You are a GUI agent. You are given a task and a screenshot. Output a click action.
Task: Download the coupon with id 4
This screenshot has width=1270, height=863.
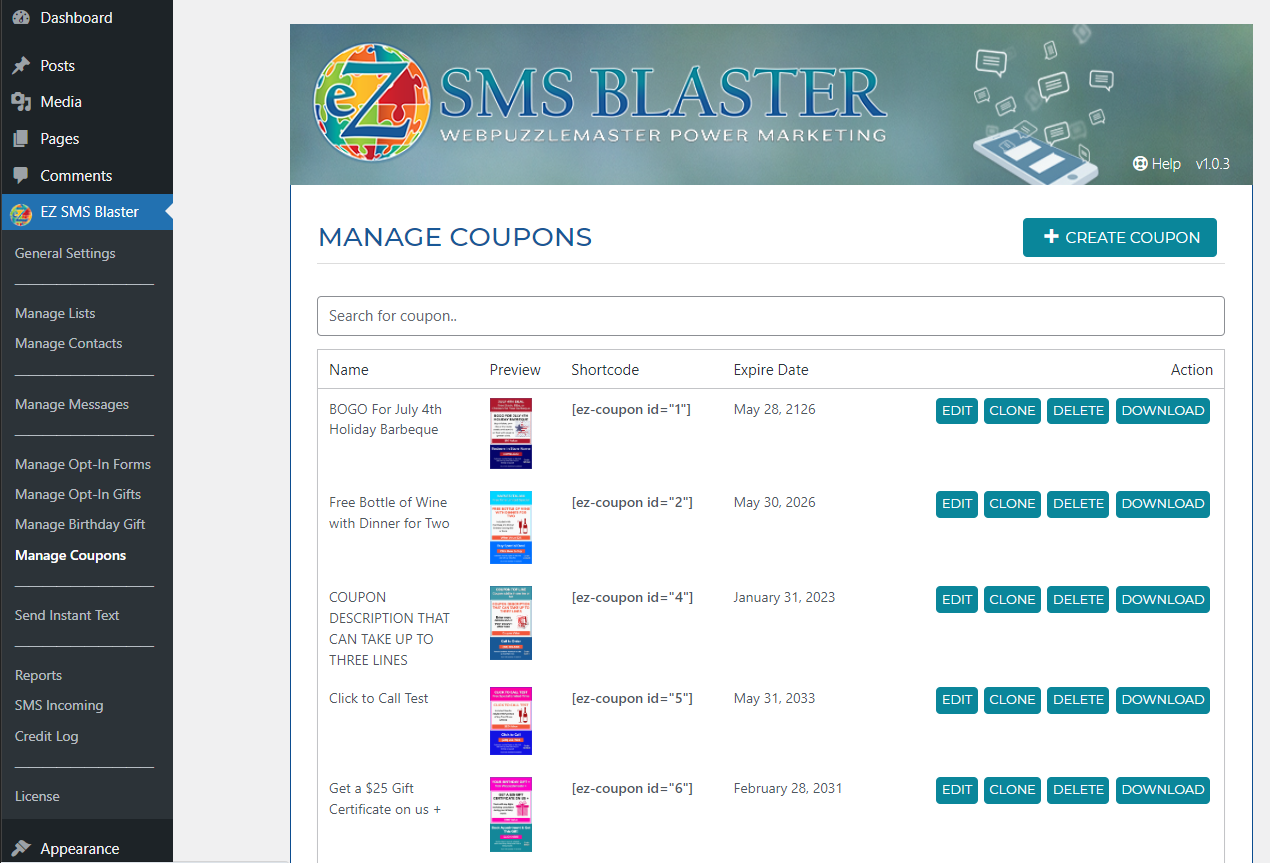pos(1163,600)
